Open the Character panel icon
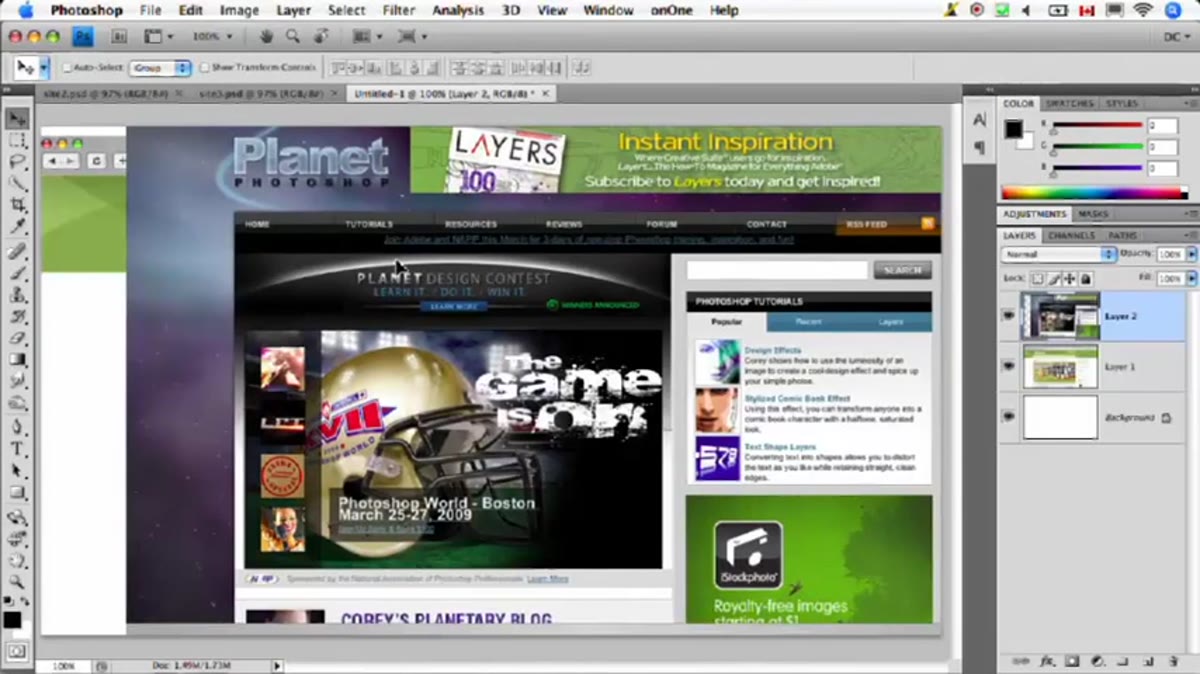1200x674 pixels. tap(979, 121)
